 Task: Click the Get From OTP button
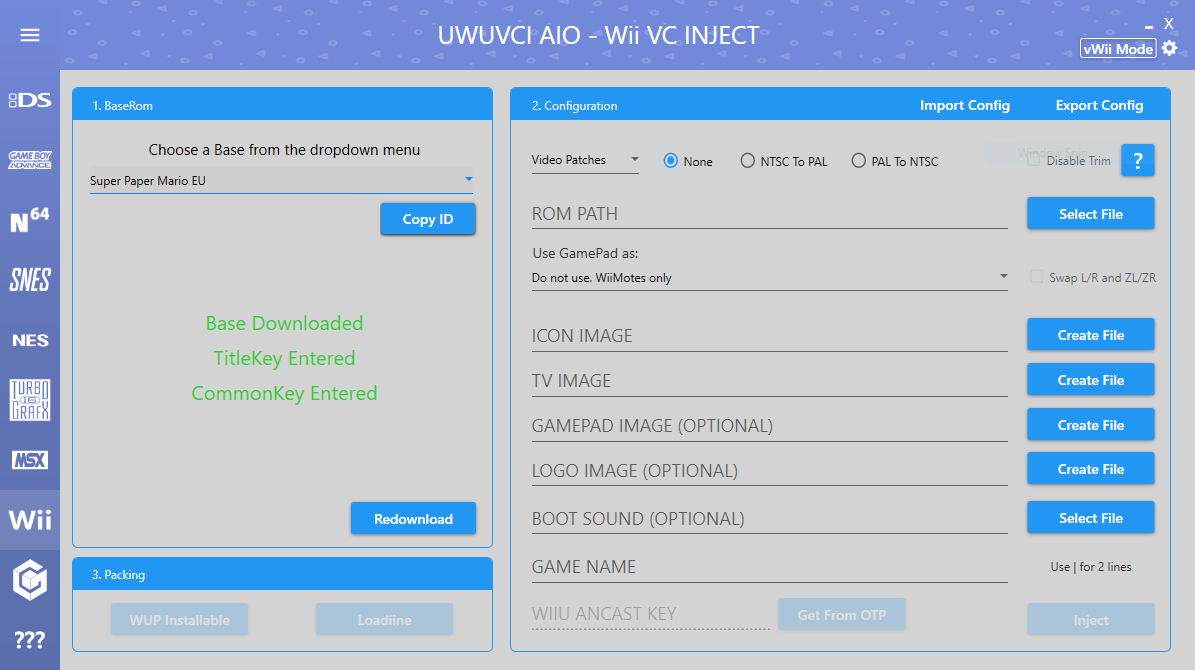pyautogui.click(x=841, y=614)
